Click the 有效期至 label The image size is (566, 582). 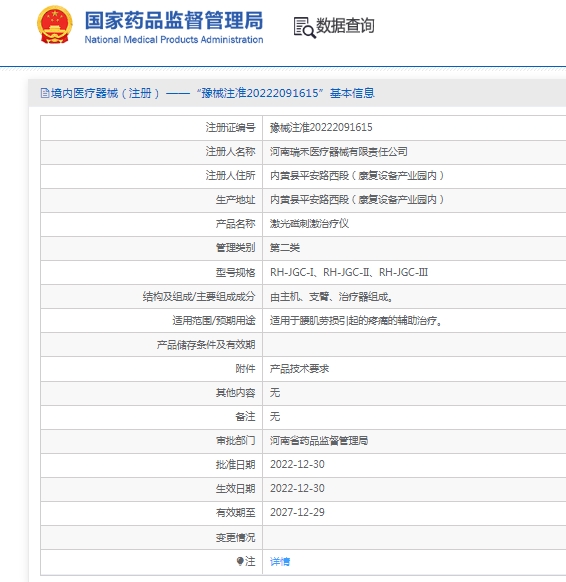click(235, 513)
